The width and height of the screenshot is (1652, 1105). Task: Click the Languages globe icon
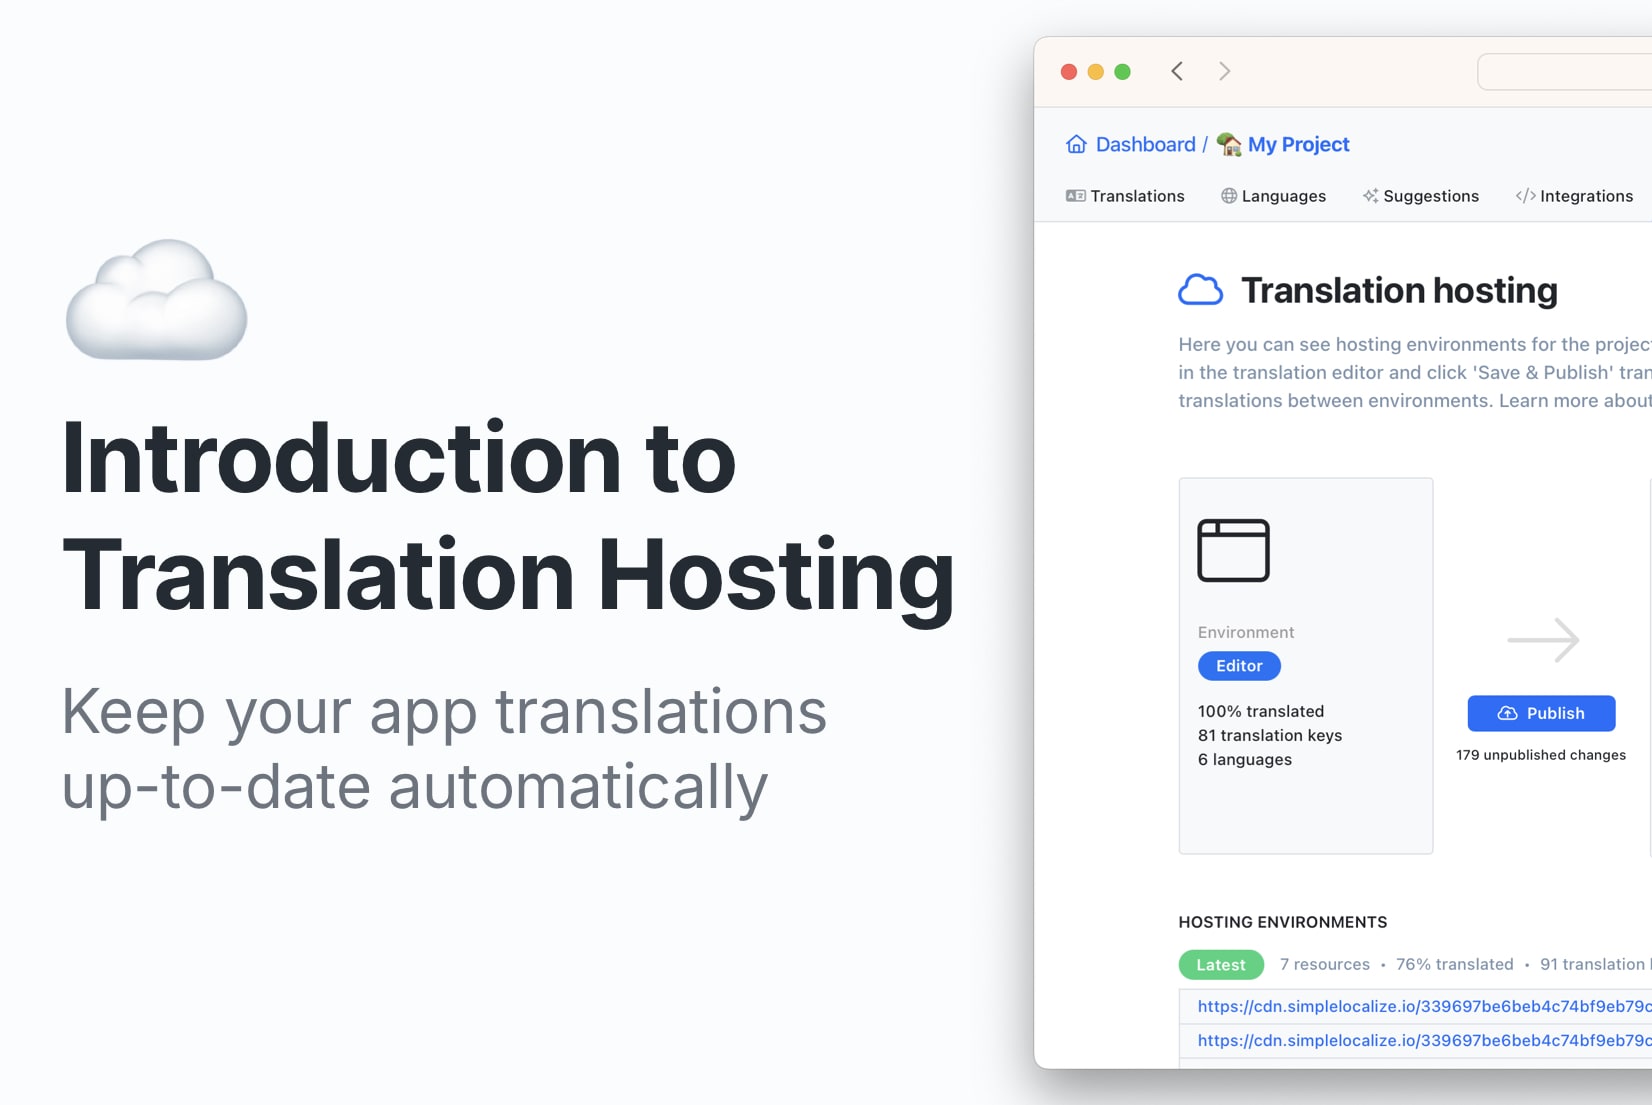pos(1229,196)
